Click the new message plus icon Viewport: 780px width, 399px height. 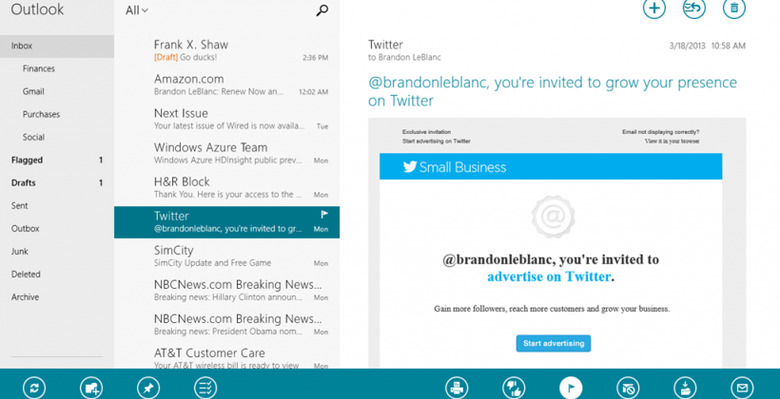(654, 8)
